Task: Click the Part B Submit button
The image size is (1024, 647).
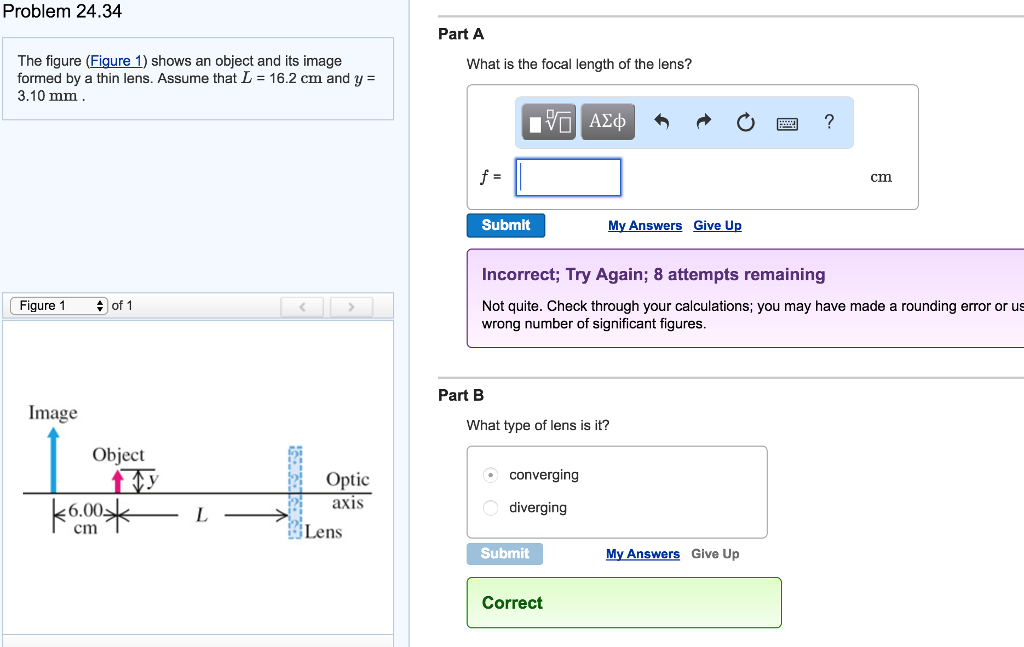Action: click(504, 554)
